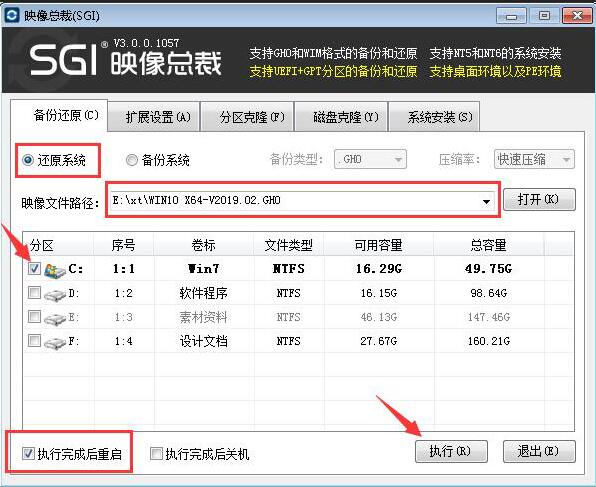Screen dimensions: 596x487
Task: Click the 1:1 sequence number cell
Action: (124, 269)
